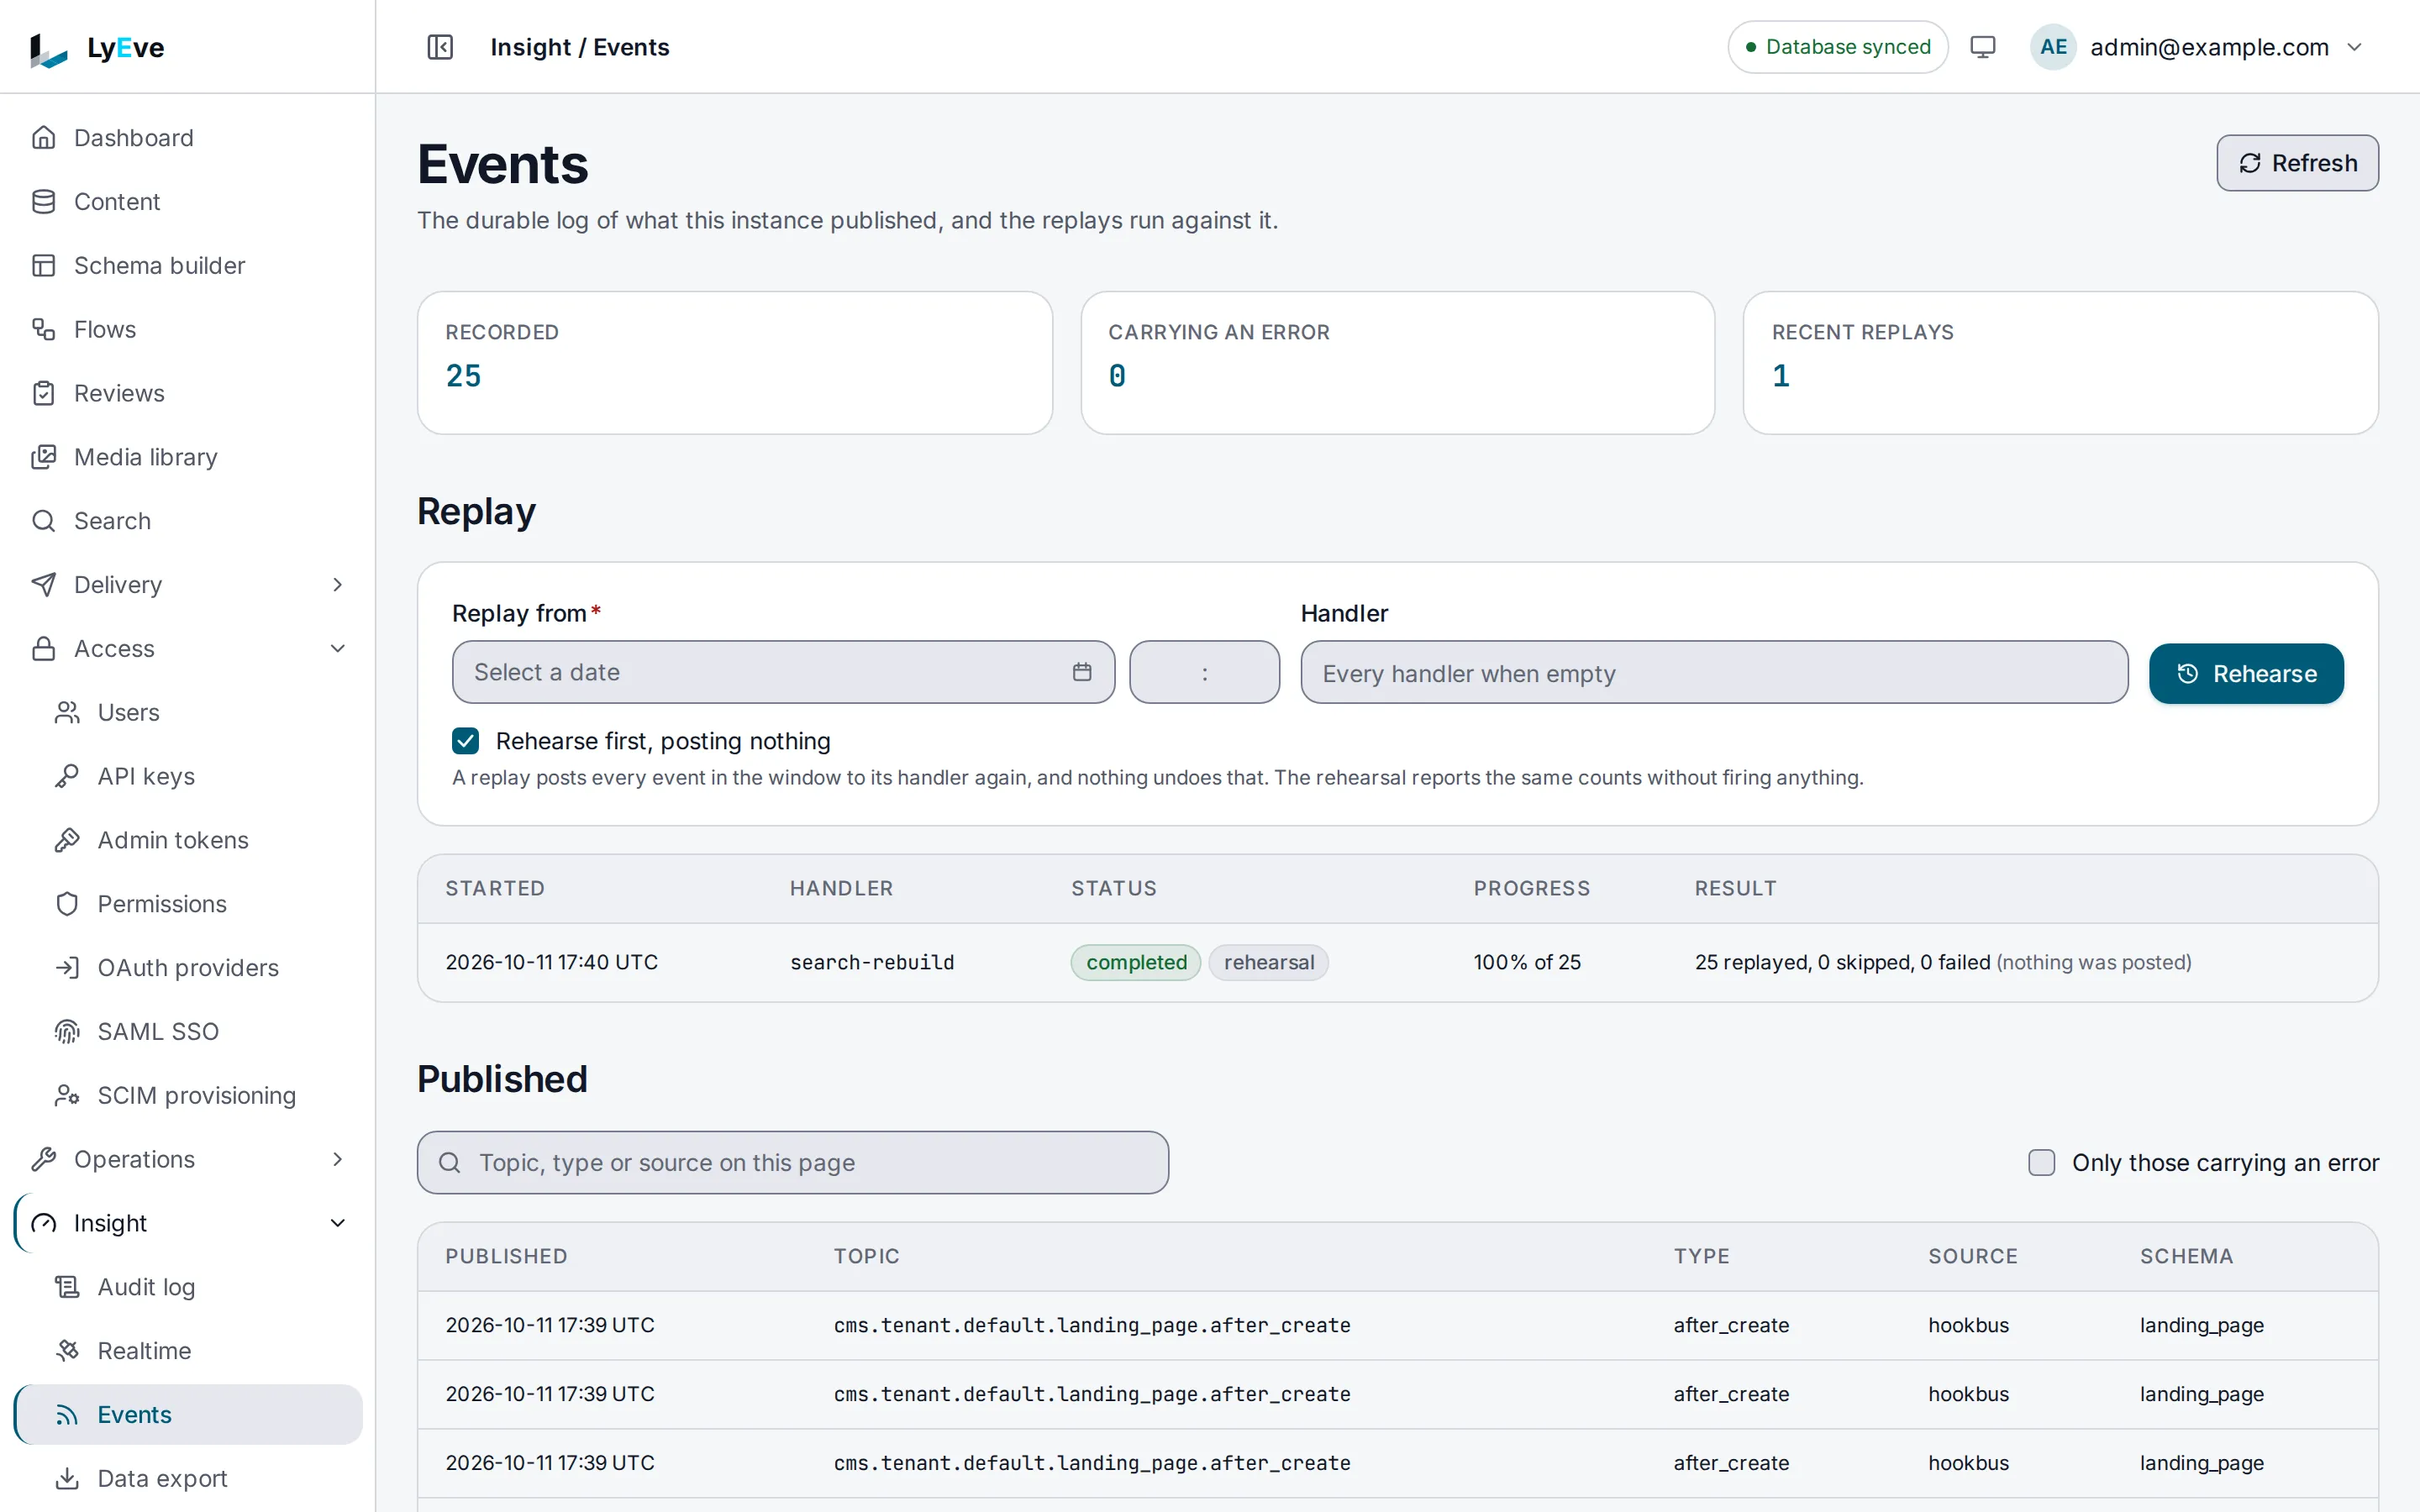Click the search-rebuild handler cell
Image resolution: width=2420 pixels, height=1512 pixels.
(x=872, y=962)
